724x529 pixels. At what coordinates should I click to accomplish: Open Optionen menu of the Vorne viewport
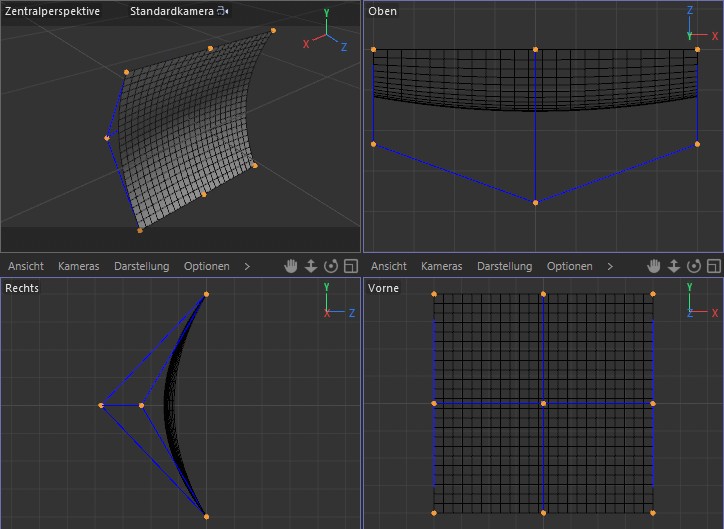point(569,266)
